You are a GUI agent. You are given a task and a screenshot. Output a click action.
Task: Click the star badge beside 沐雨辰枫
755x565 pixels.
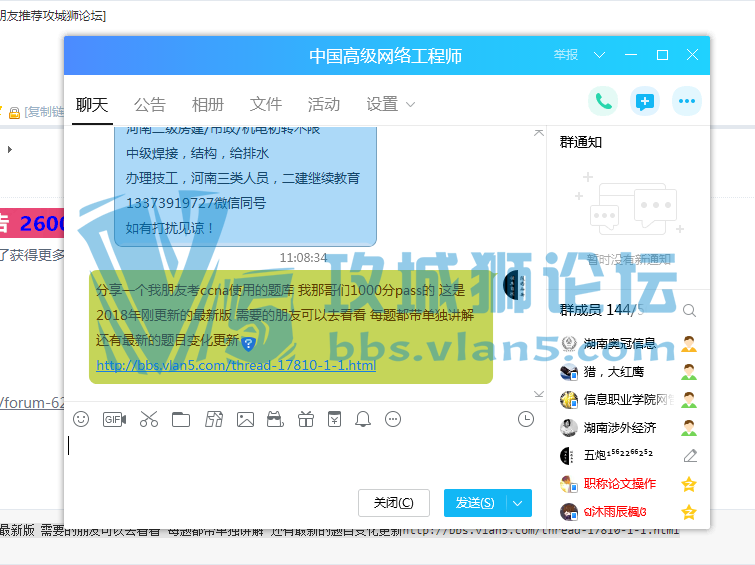(689, 512)
